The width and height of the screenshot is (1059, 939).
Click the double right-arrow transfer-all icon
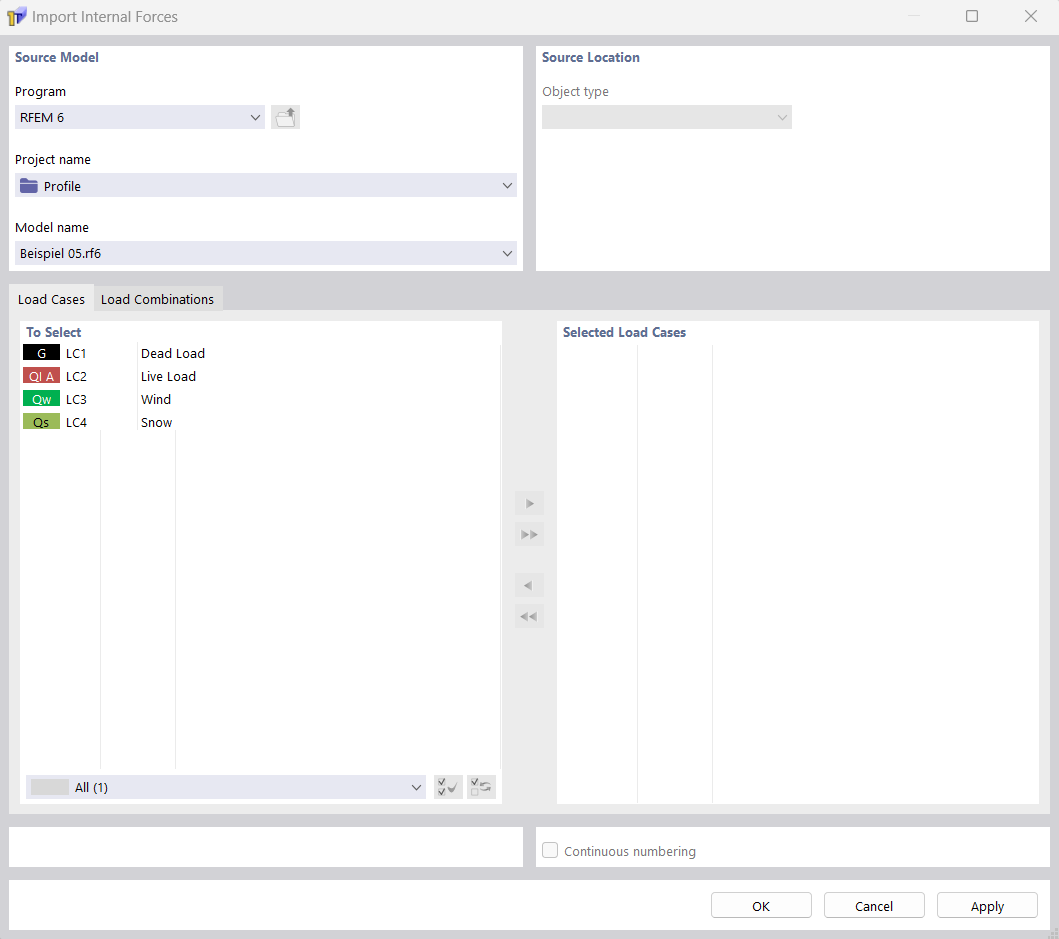(529, 534)
